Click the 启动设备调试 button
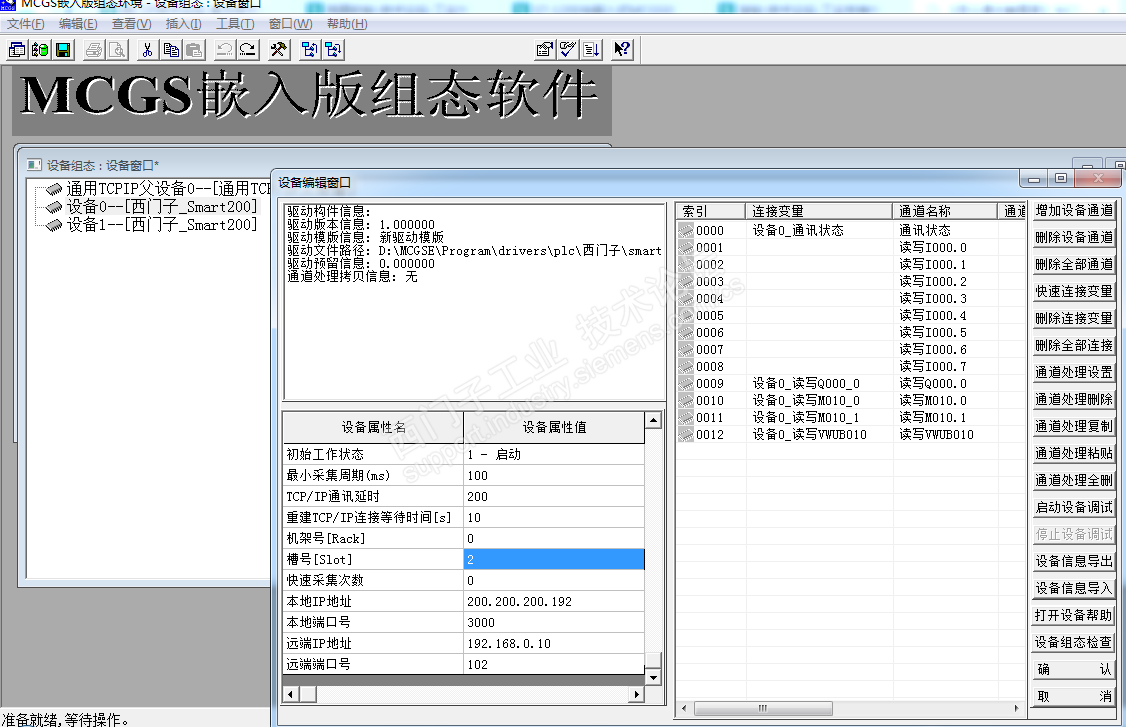Viewport: 1126px width, 727px height. (1074, 507)
